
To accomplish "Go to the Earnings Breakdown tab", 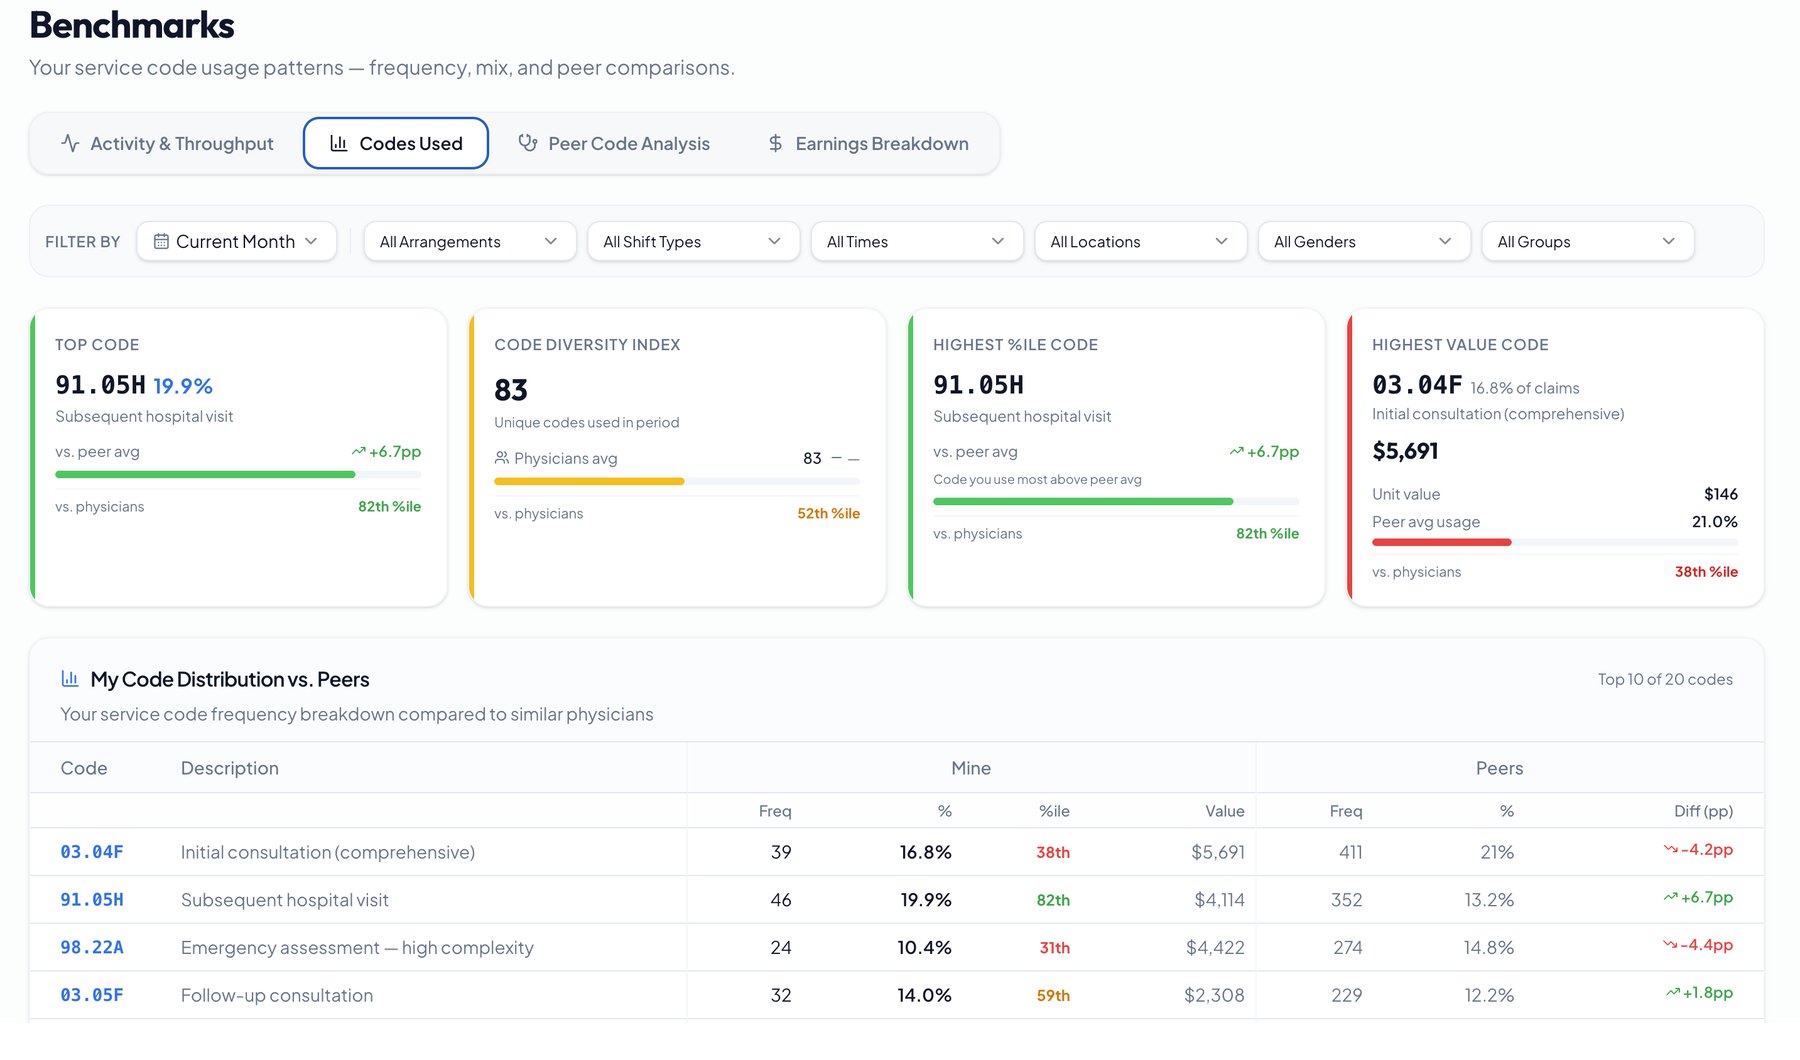I will tap(868, 143).
